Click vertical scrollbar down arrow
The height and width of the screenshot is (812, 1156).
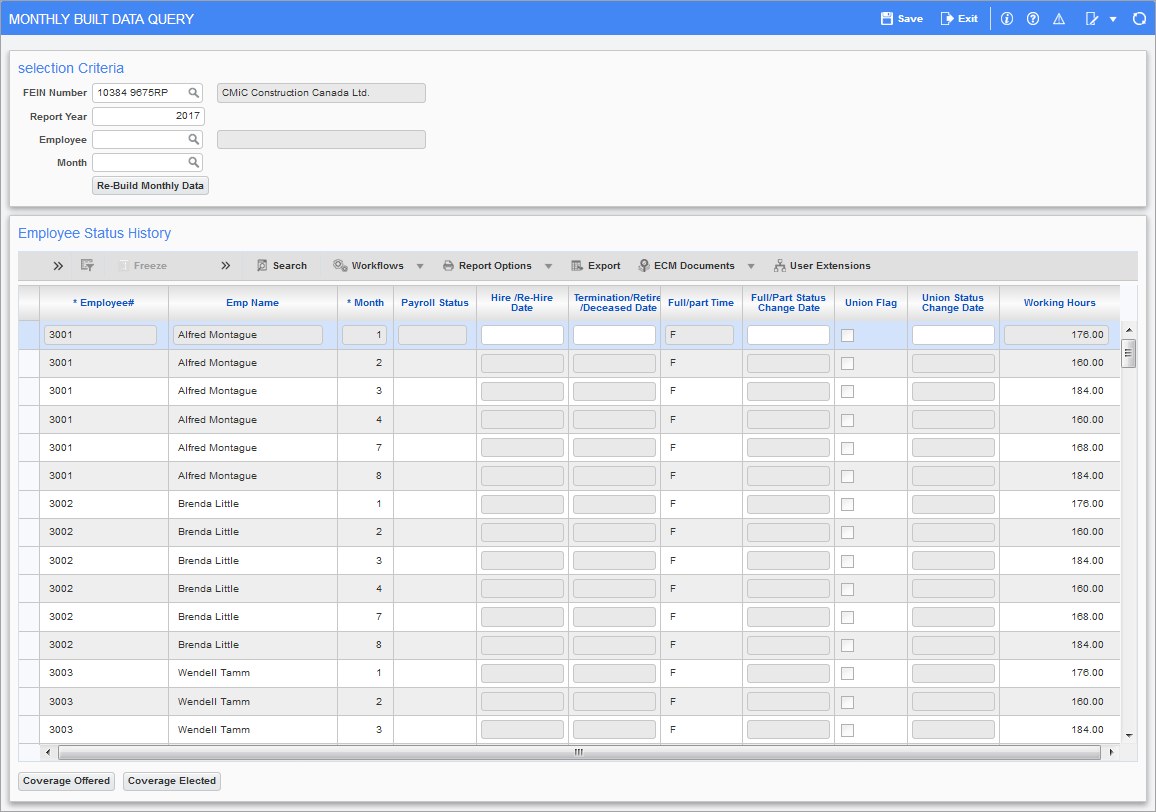point(1129,735)
